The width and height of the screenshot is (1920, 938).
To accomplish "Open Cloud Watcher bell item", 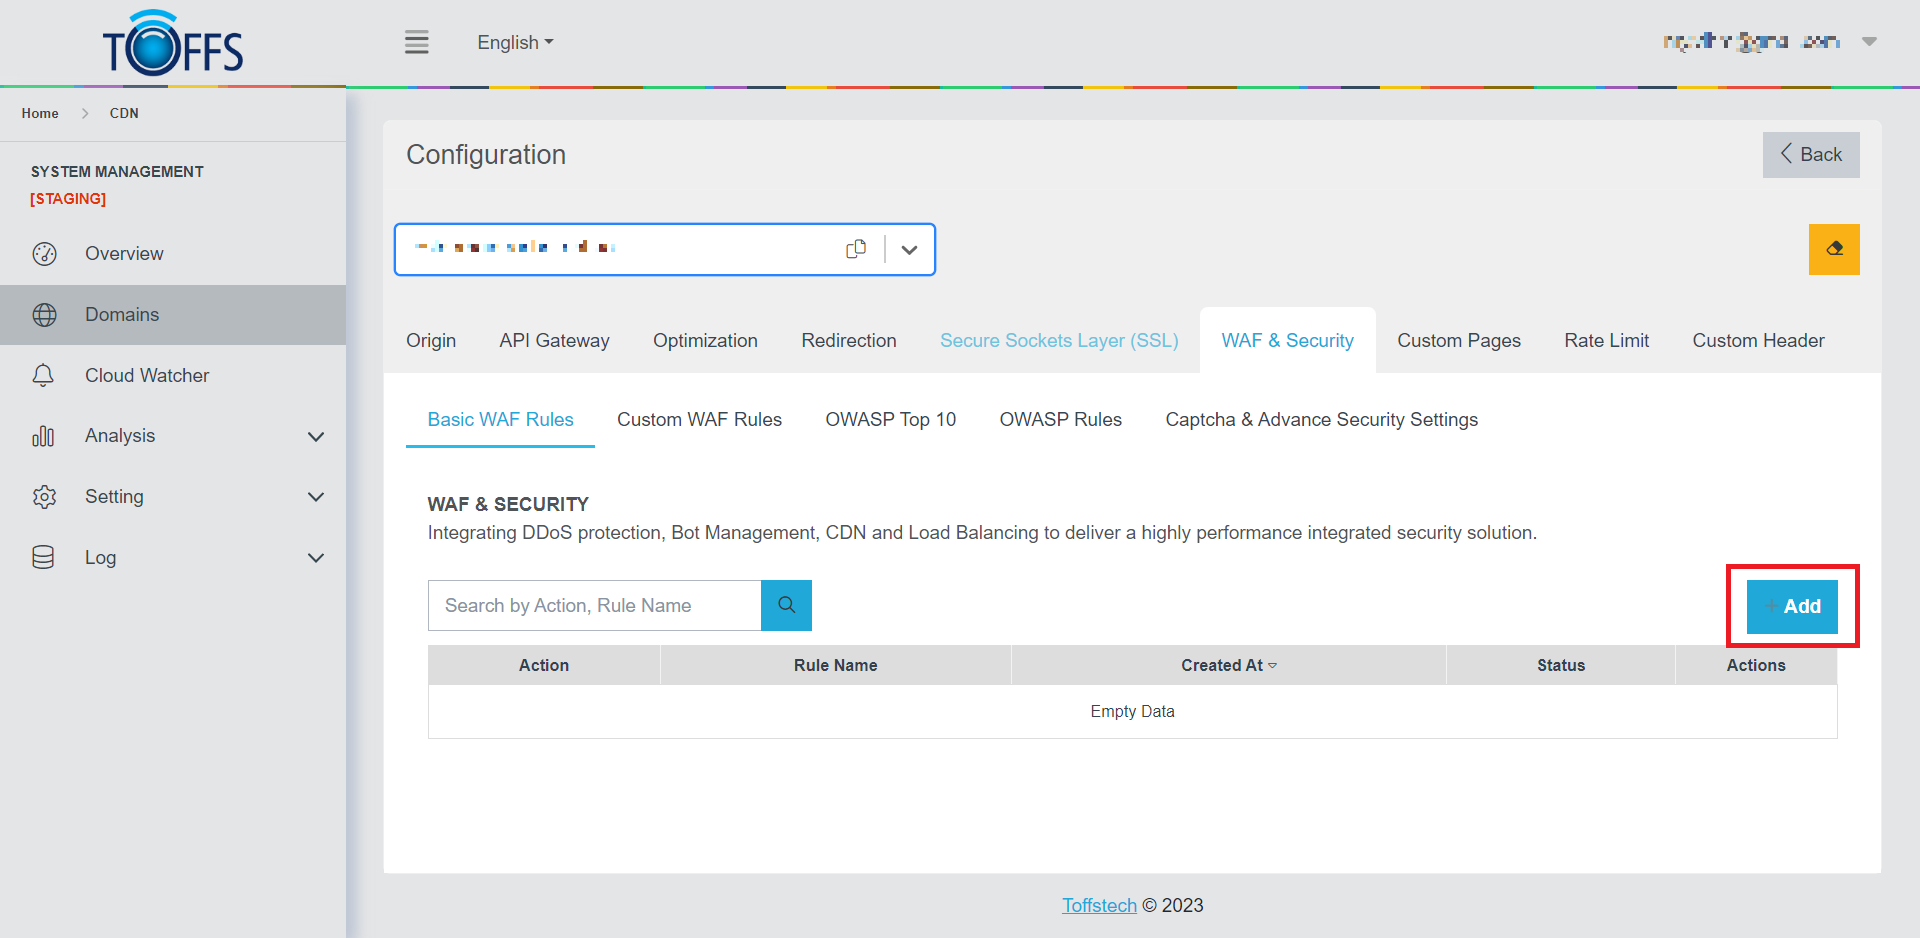I will click(146, 376).
